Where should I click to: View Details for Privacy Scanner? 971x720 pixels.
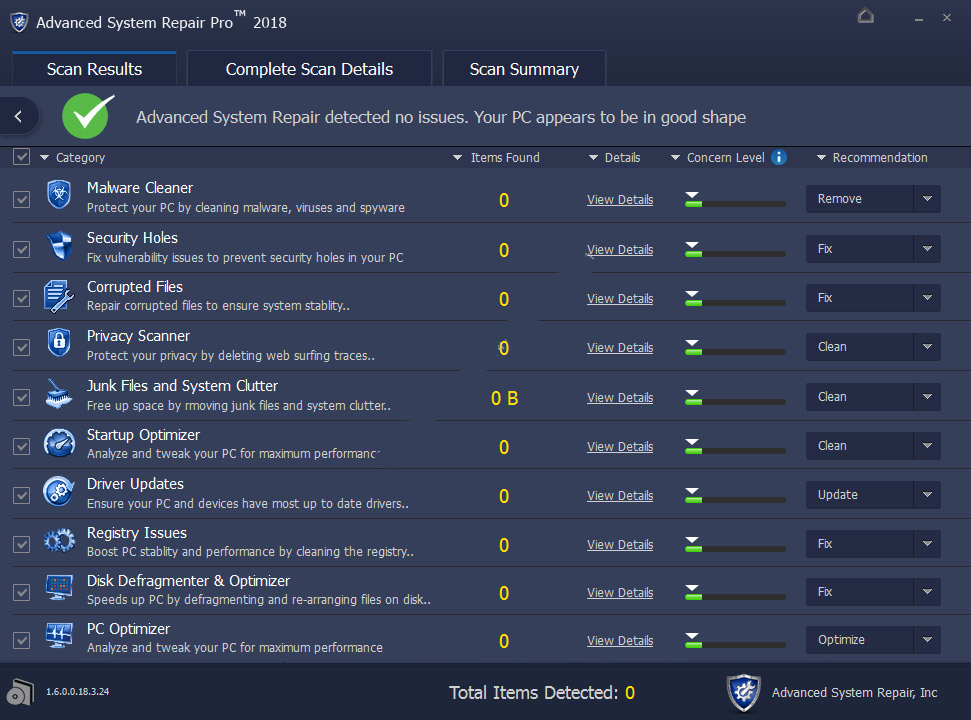tap(620, 347)
